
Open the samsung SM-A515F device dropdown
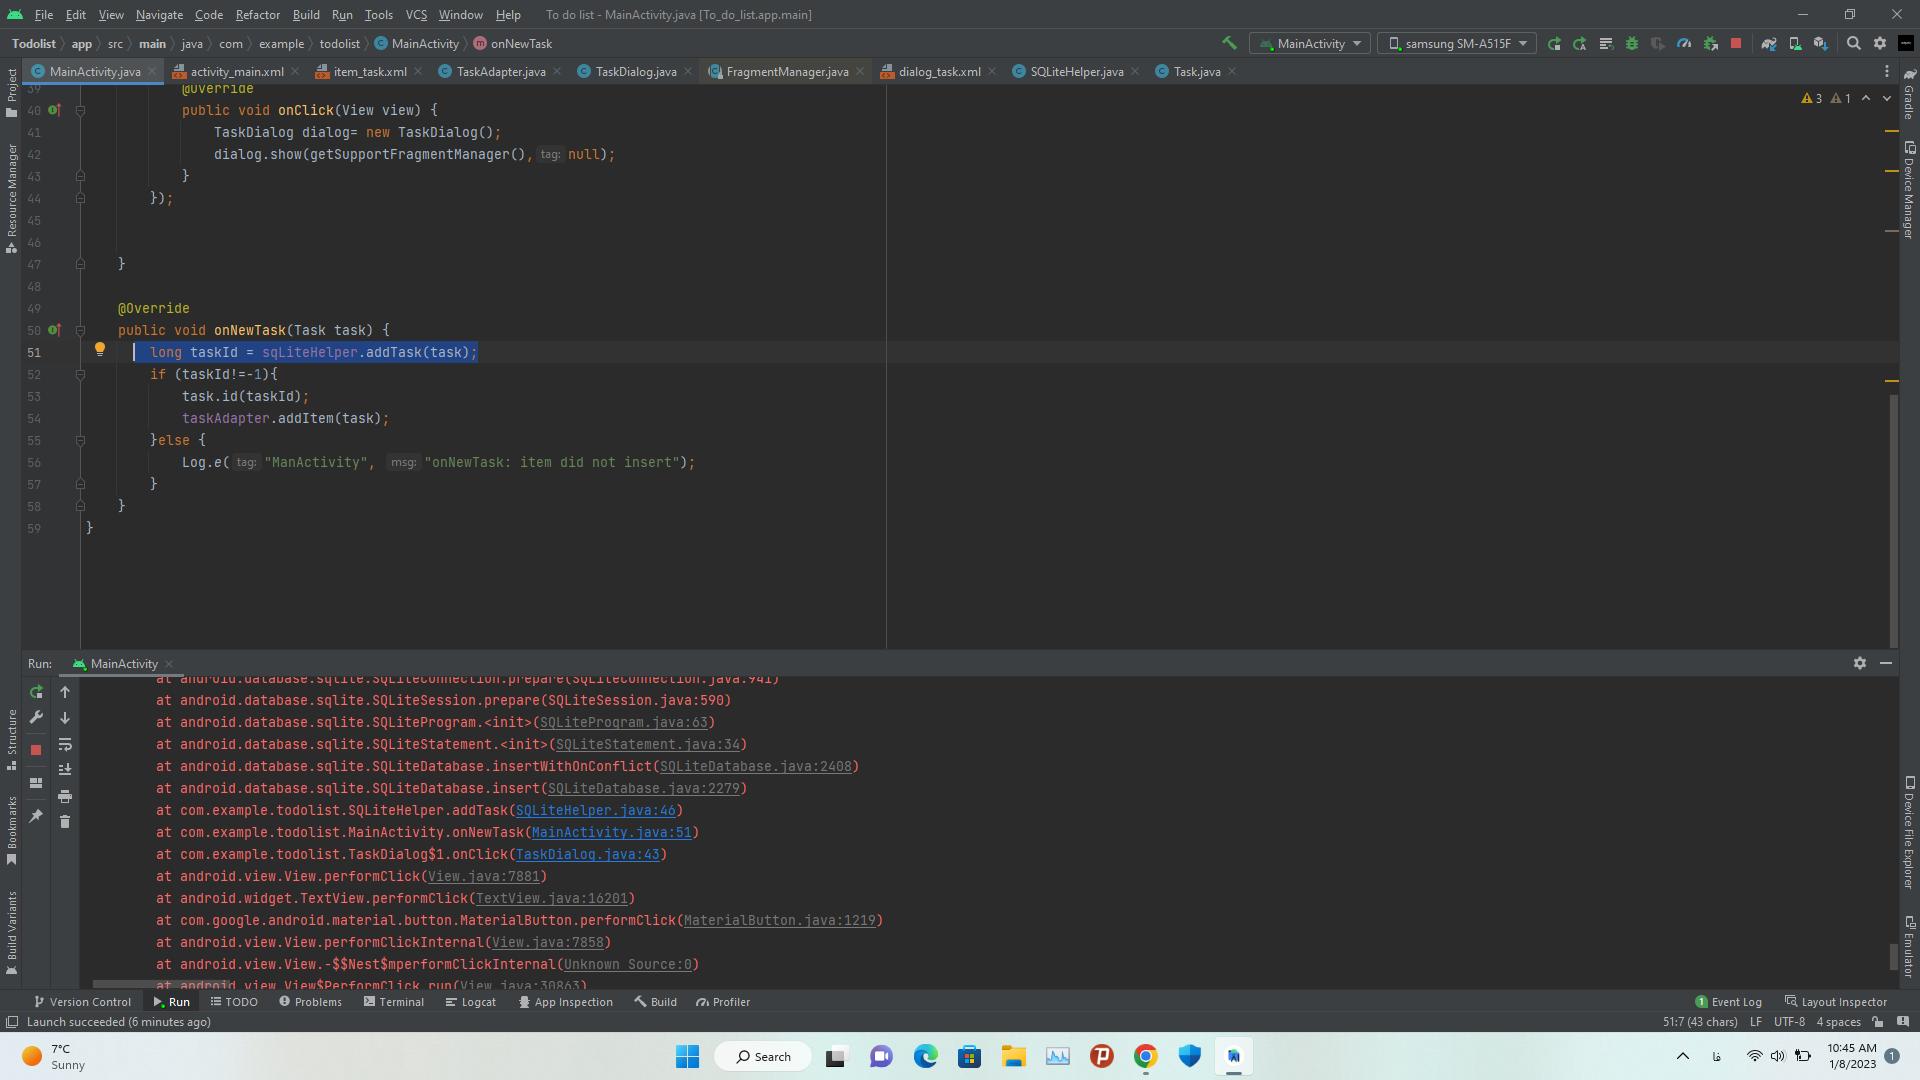pos(1458,43)
